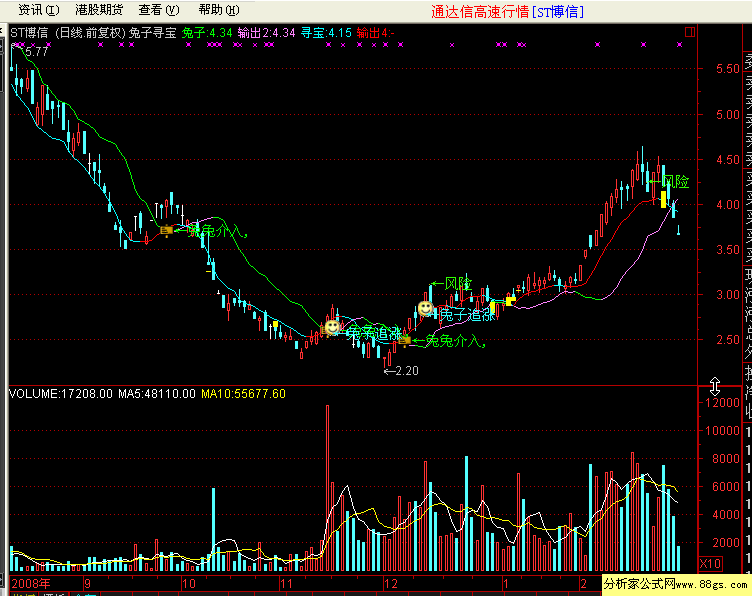Click the X10 multiplier label
Screen dimensions: 752x596
pos(710,563)
